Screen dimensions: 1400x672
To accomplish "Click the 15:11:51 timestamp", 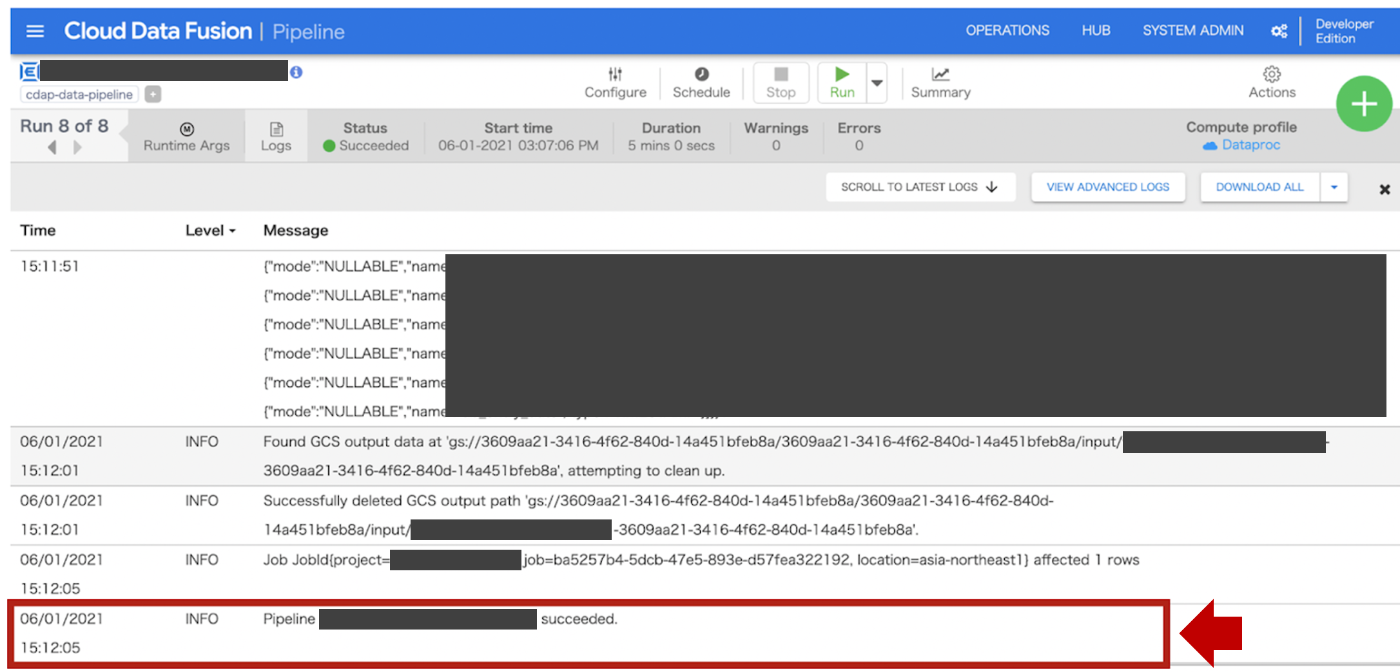I will point(50,267).
